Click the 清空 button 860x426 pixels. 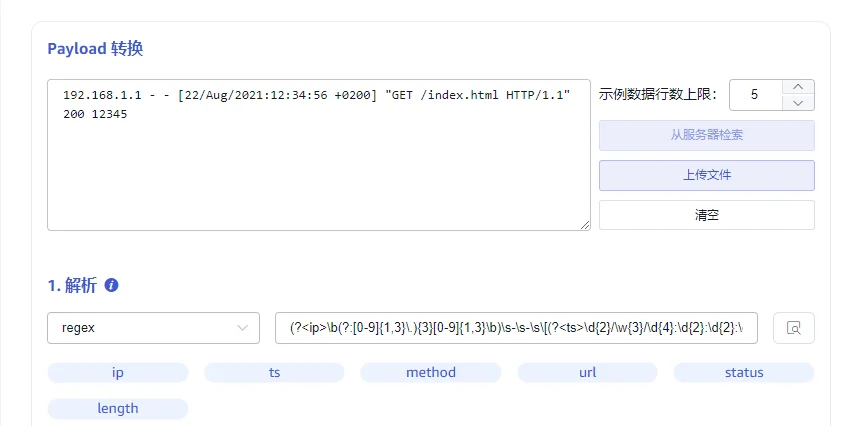coord(706,215)
